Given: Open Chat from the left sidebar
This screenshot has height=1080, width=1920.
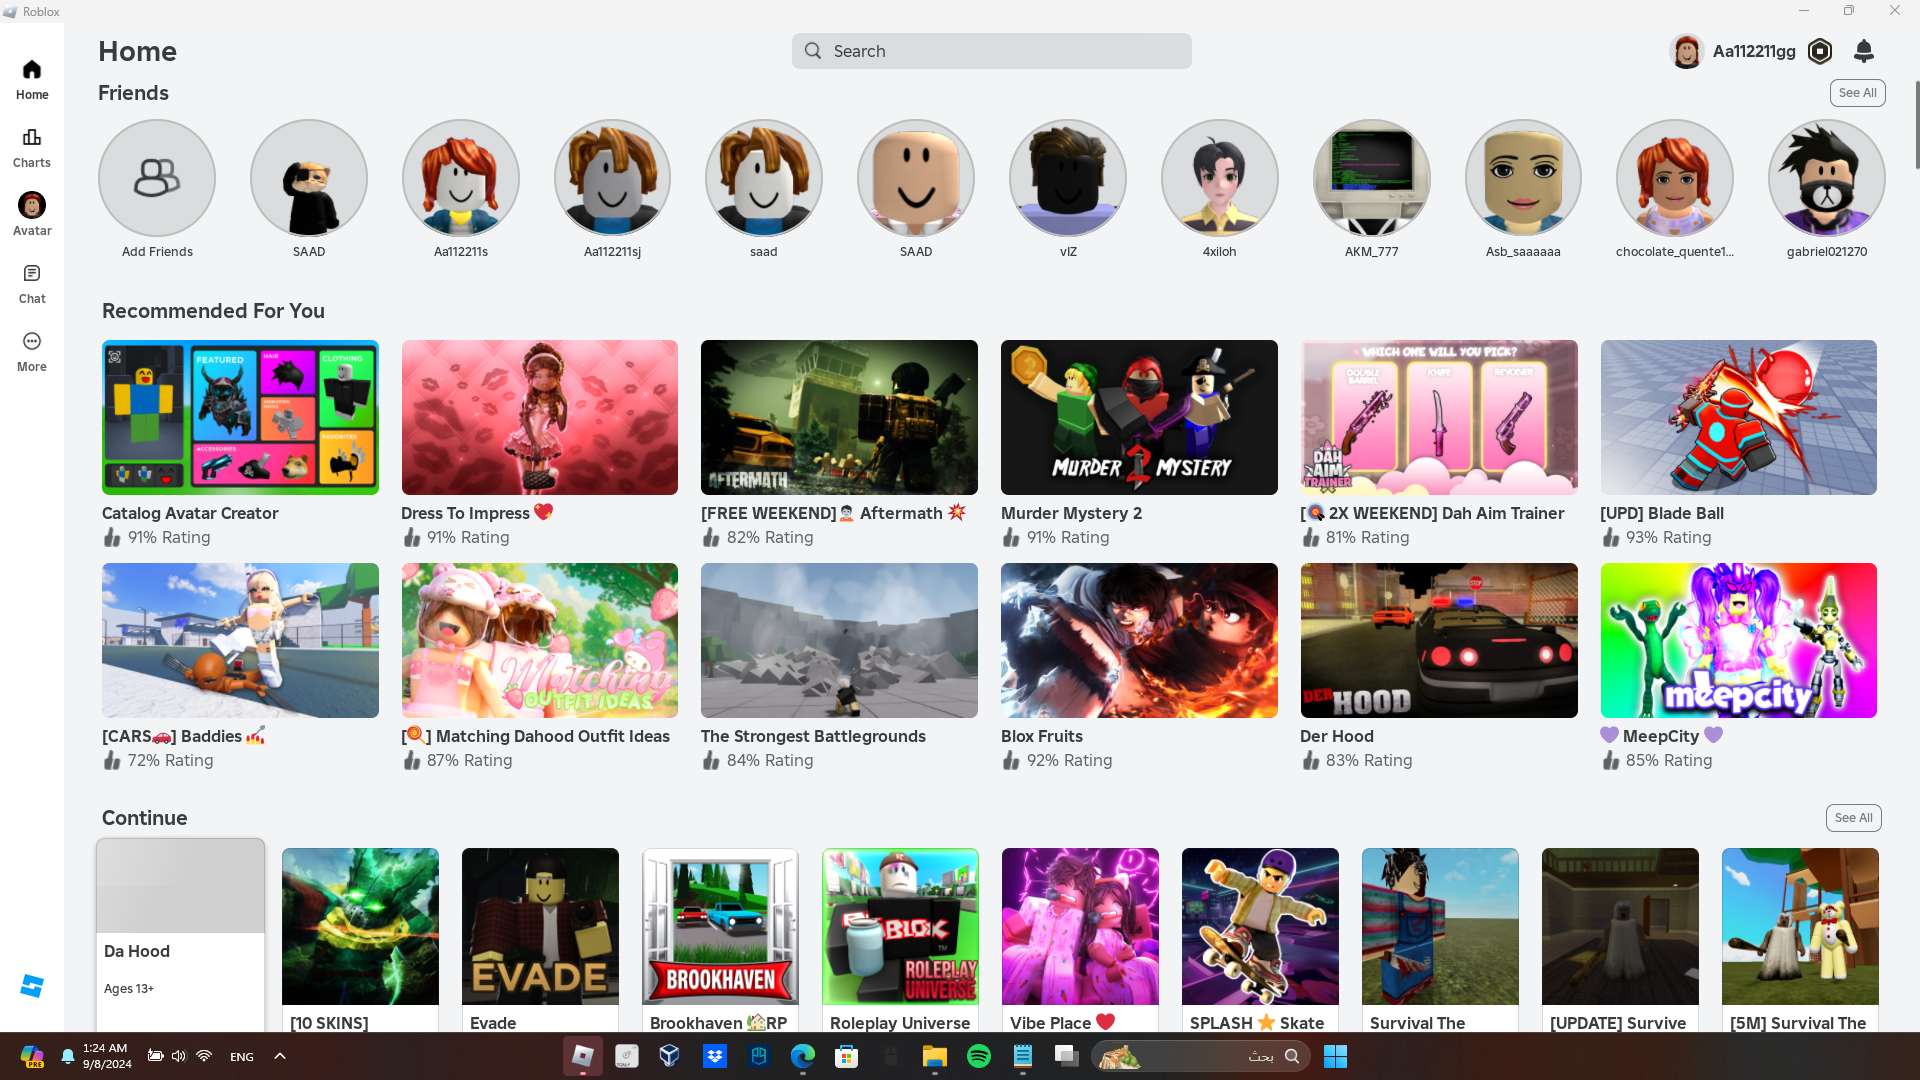Looking at the screenshot, I should (x=32, y=283).
